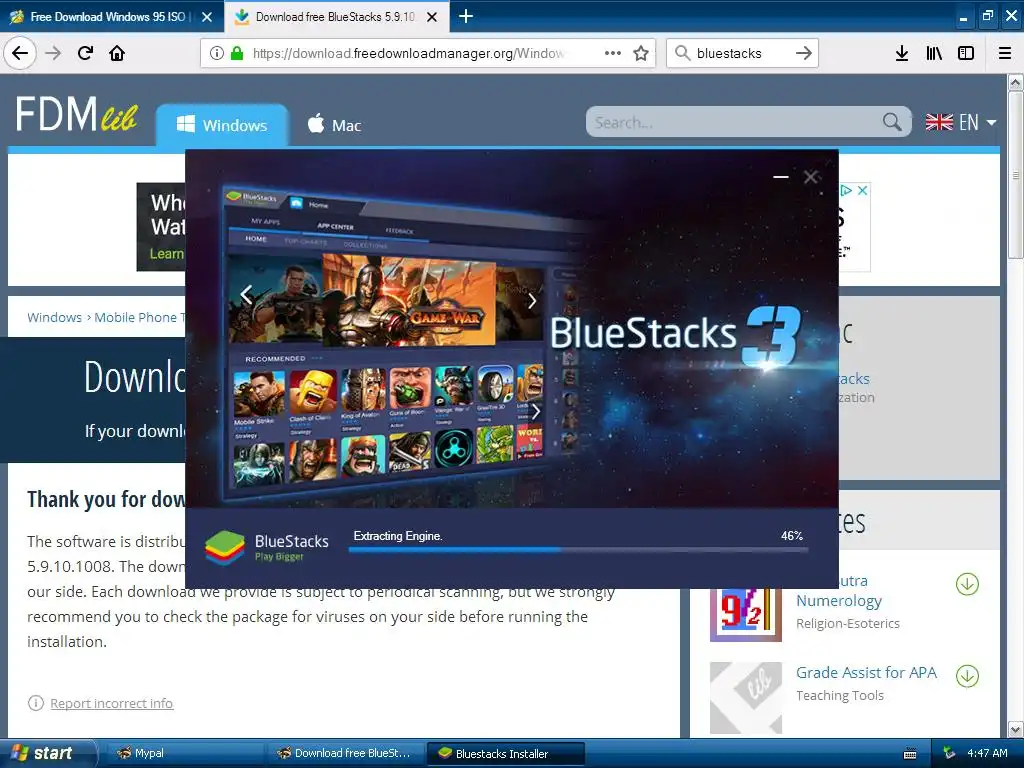Open a new browser tab

[466, 16]
